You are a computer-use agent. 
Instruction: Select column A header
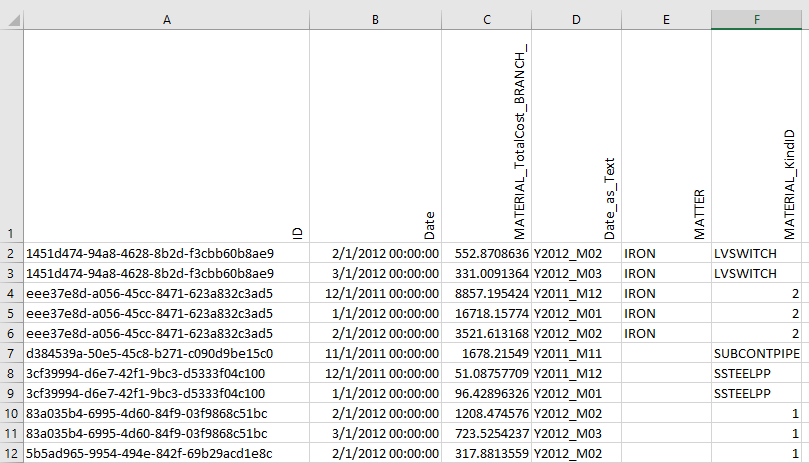[166, 19]
